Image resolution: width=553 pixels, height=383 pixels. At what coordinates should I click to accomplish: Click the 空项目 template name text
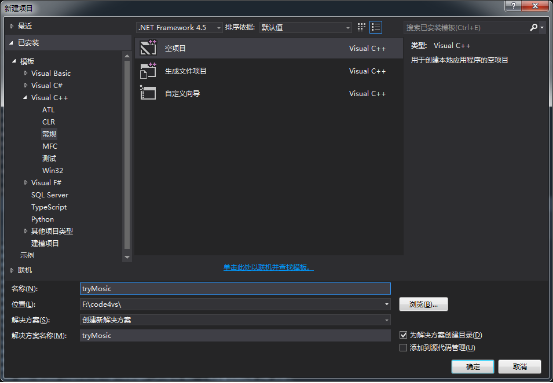point(175,48)
